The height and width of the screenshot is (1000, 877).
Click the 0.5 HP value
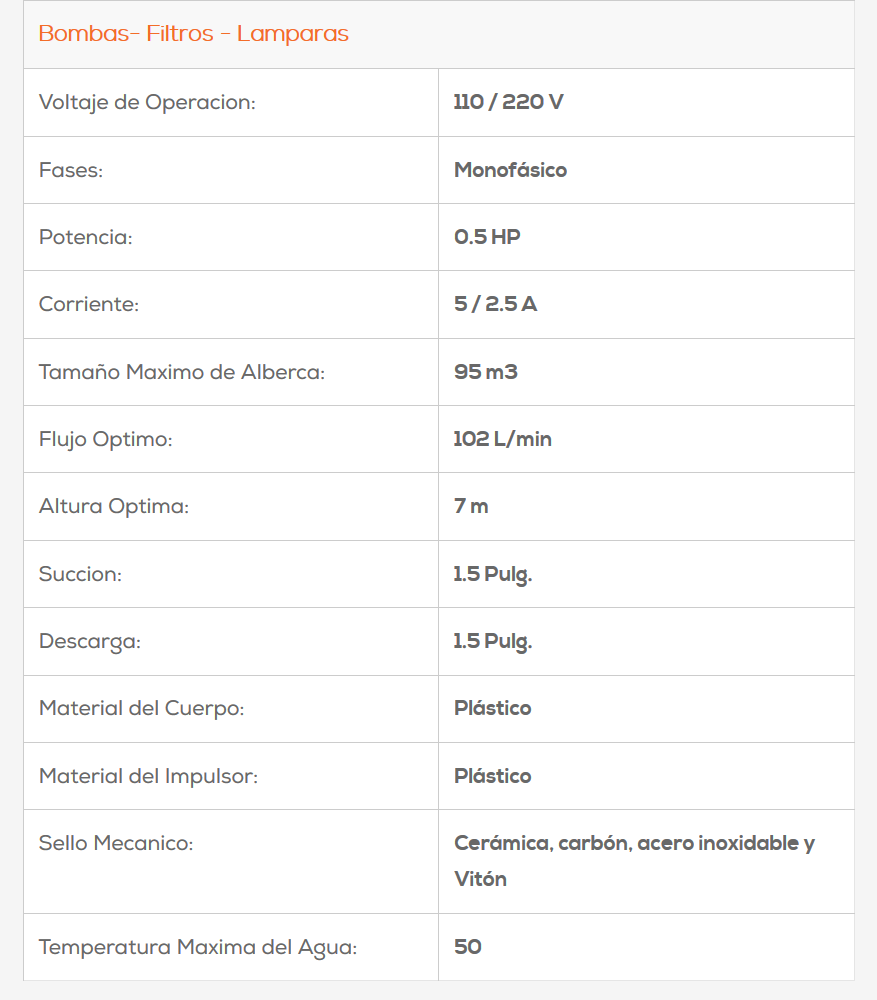(x=487, y=237)
